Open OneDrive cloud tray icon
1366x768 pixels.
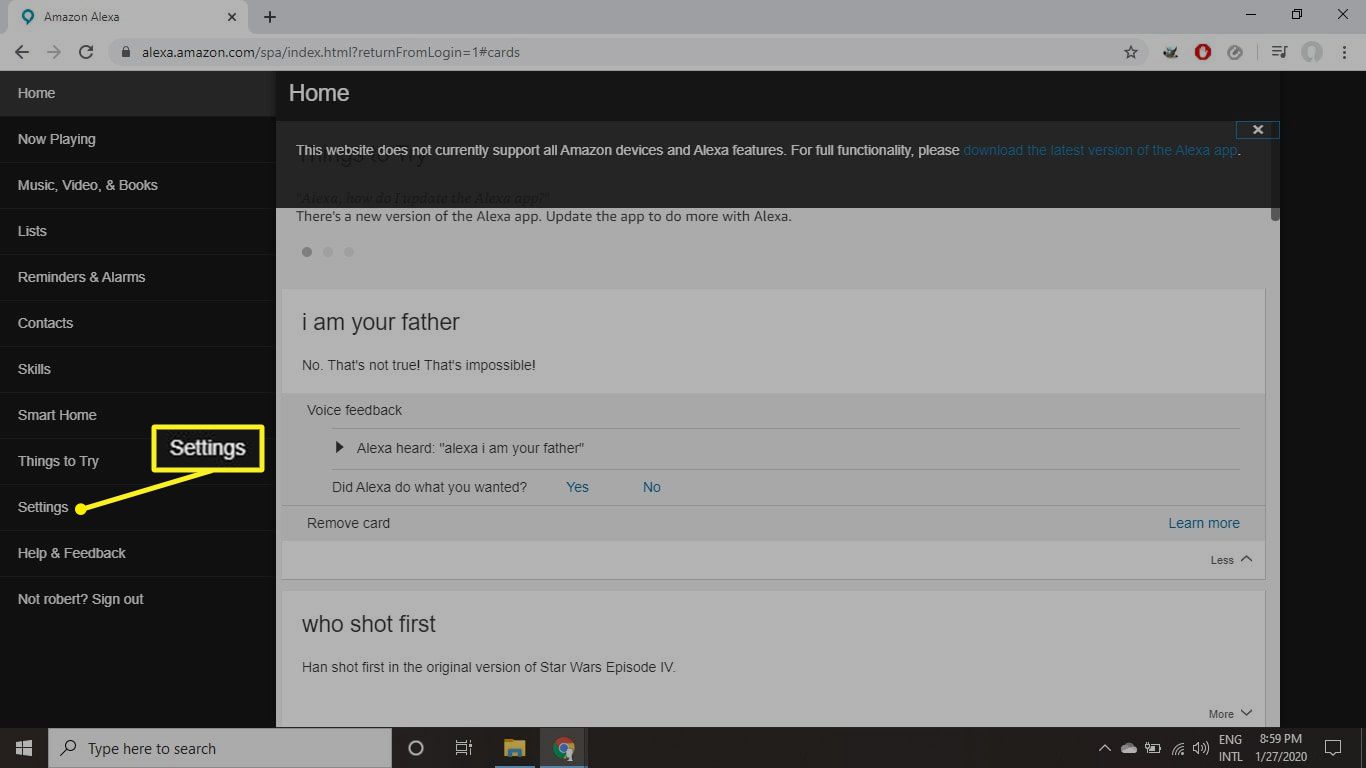pyautogui.click(x=1128, y=748)
